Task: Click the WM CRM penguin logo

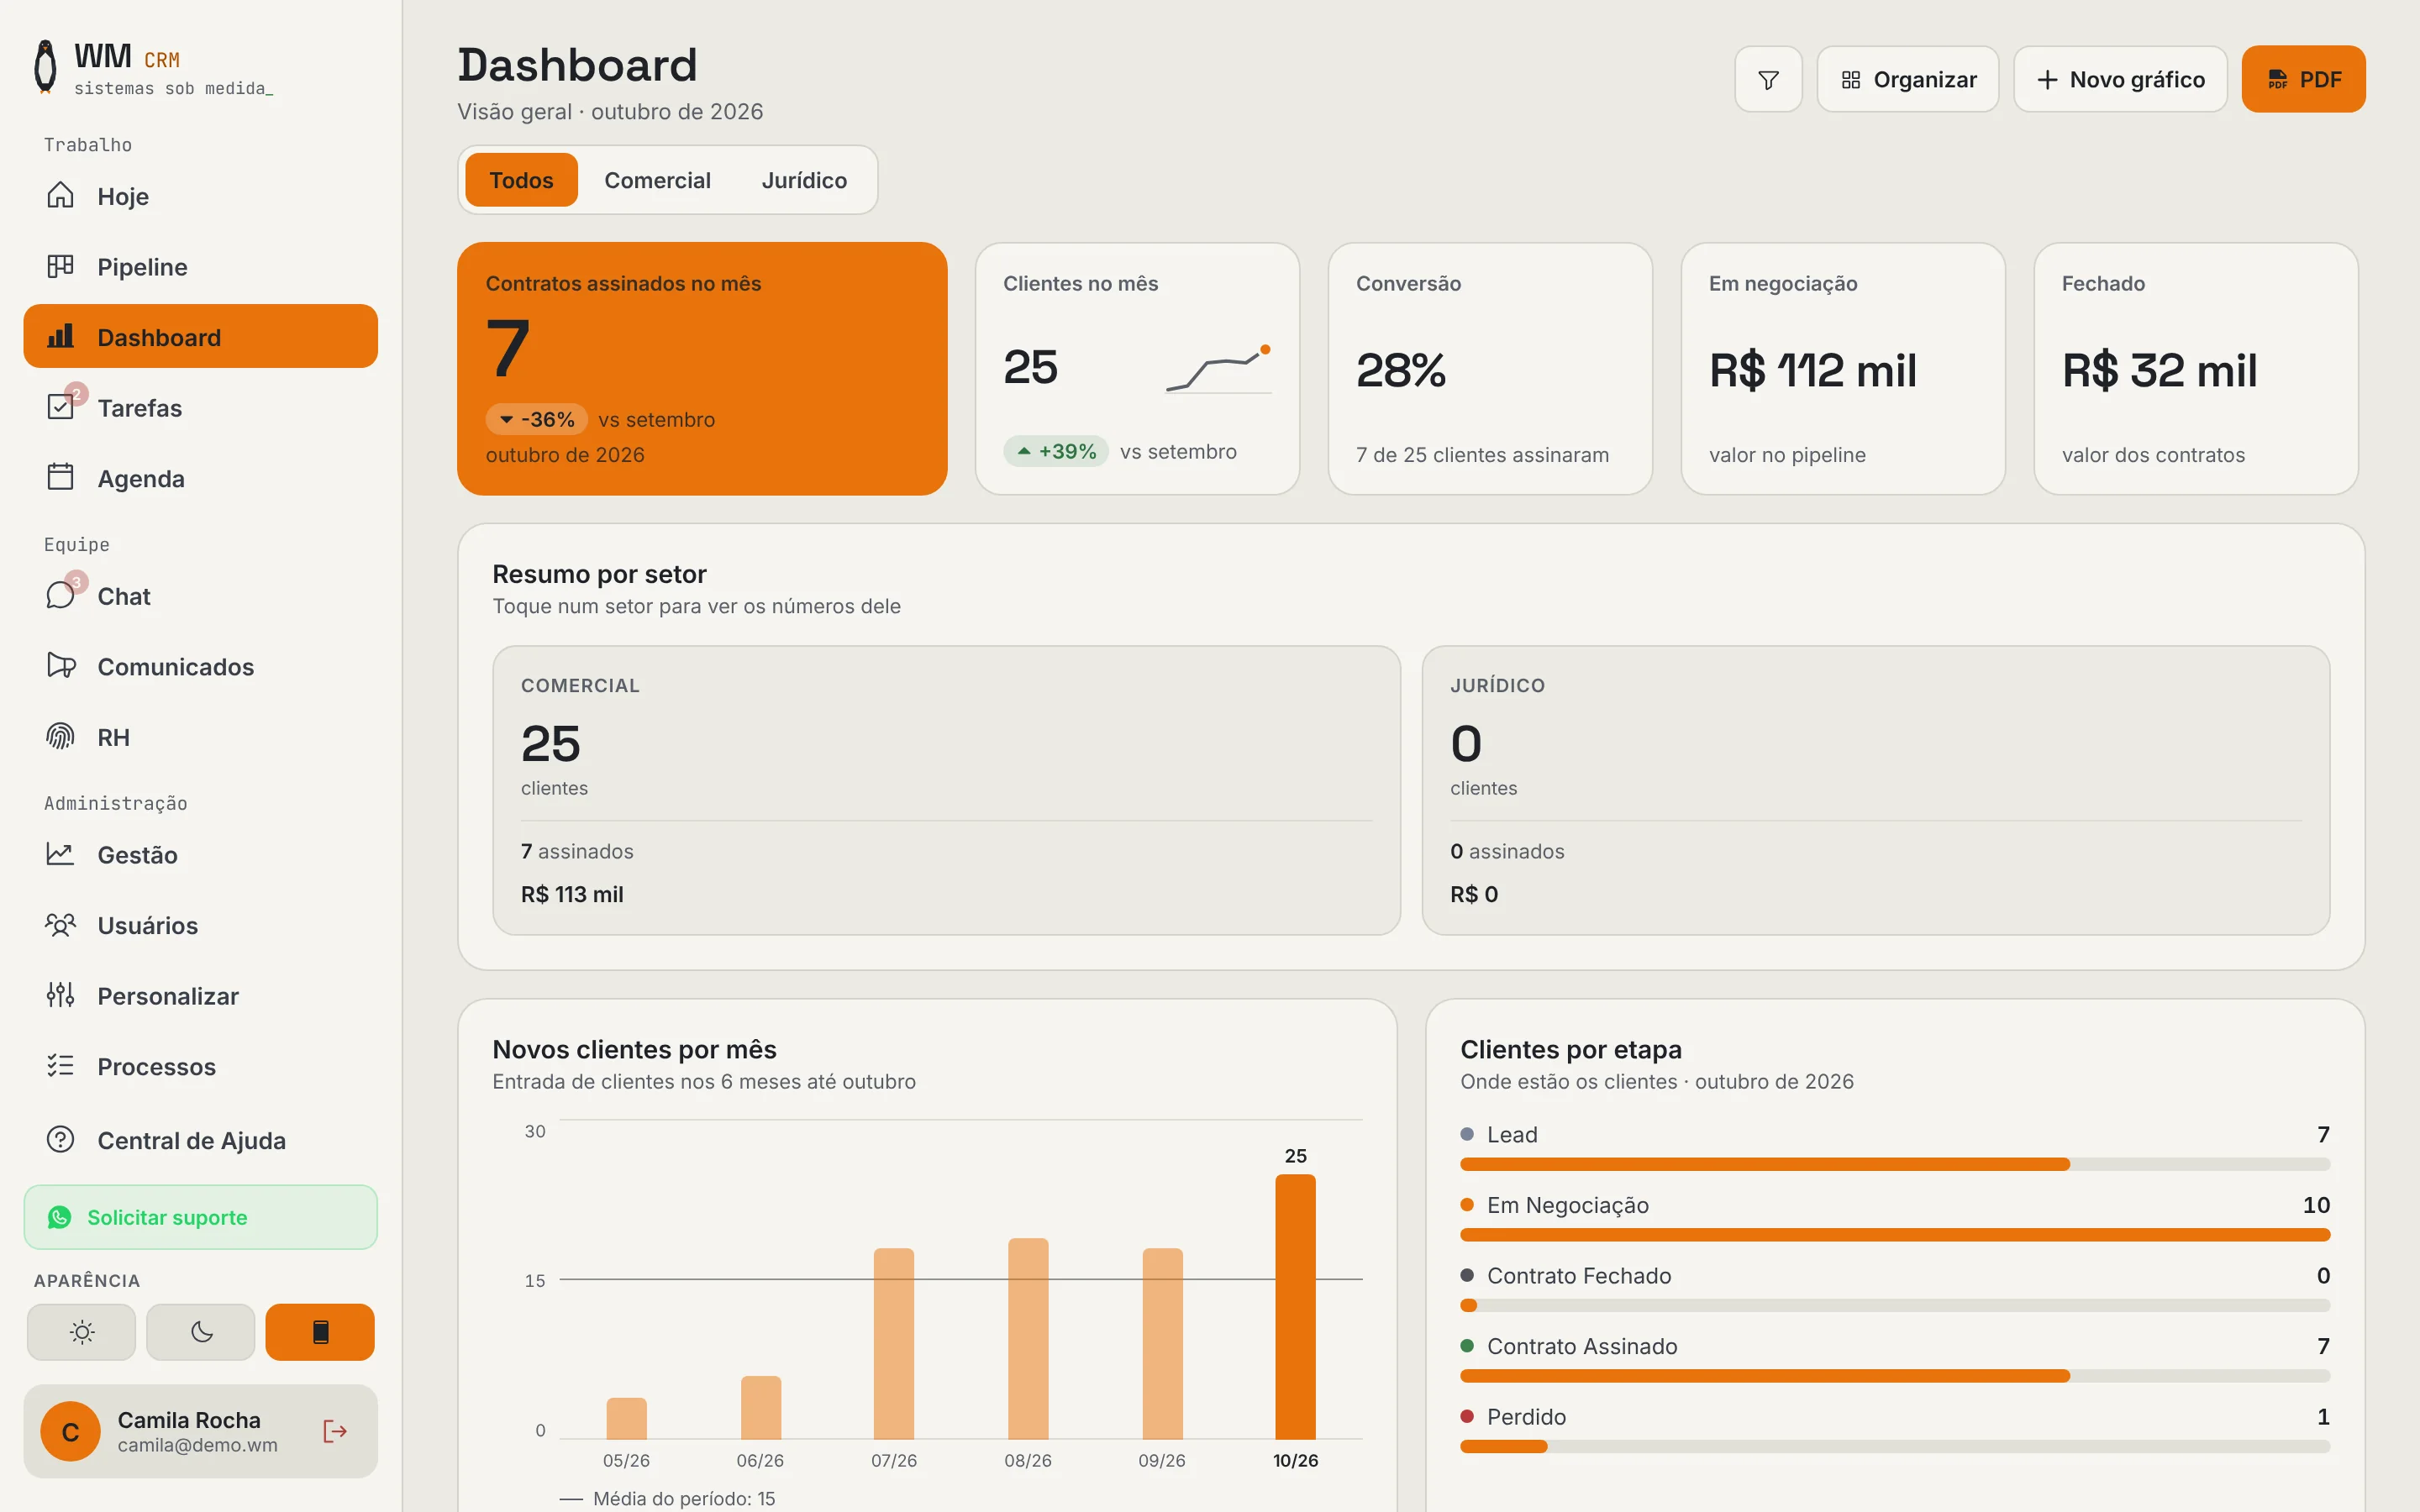Action: tap(46, 67)
